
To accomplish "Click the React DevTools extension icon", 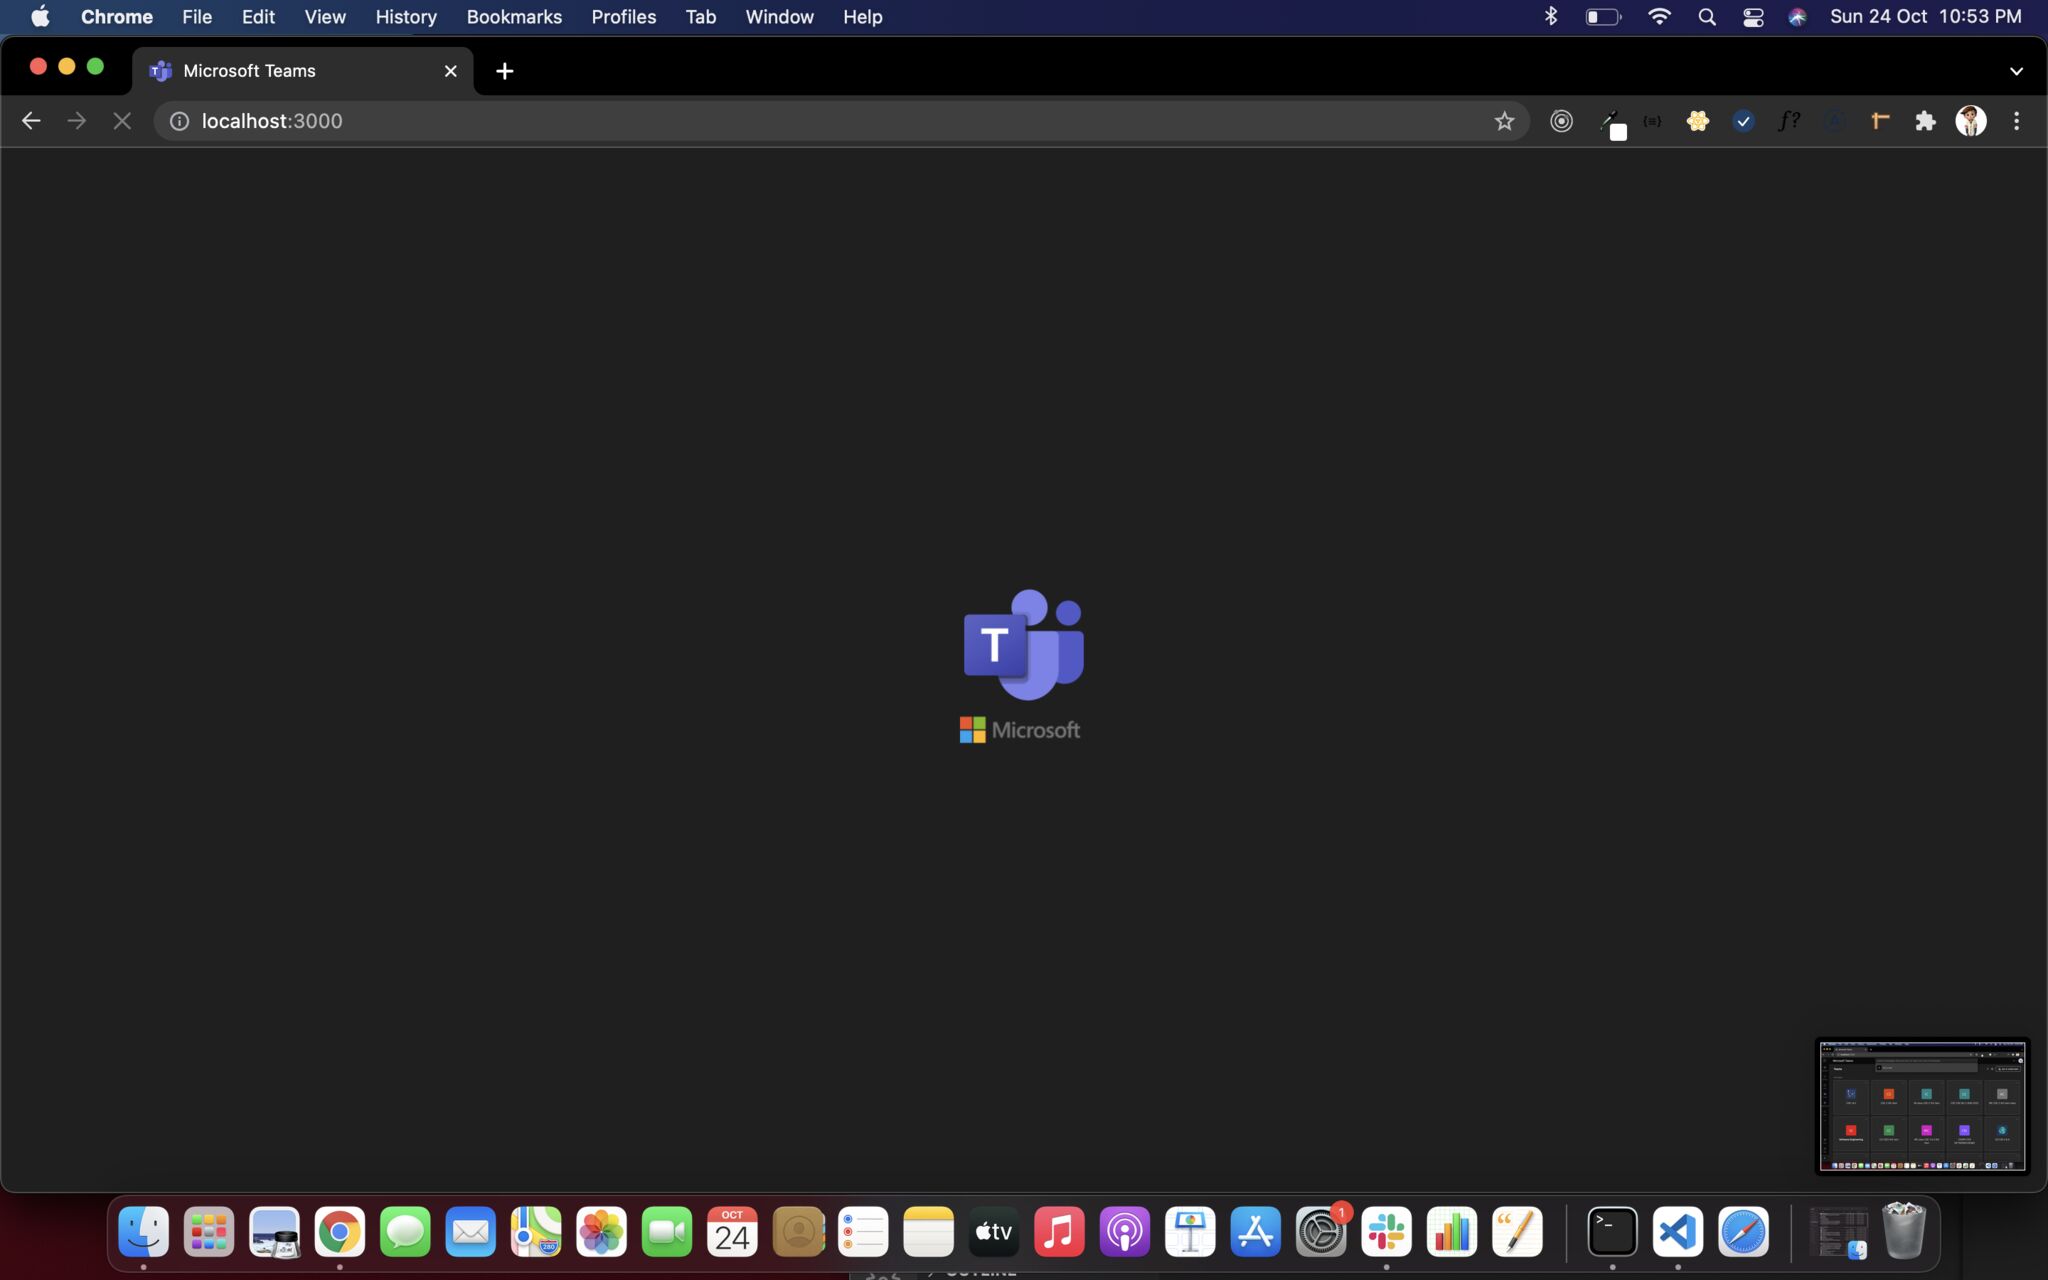I will pos(1697,121).
